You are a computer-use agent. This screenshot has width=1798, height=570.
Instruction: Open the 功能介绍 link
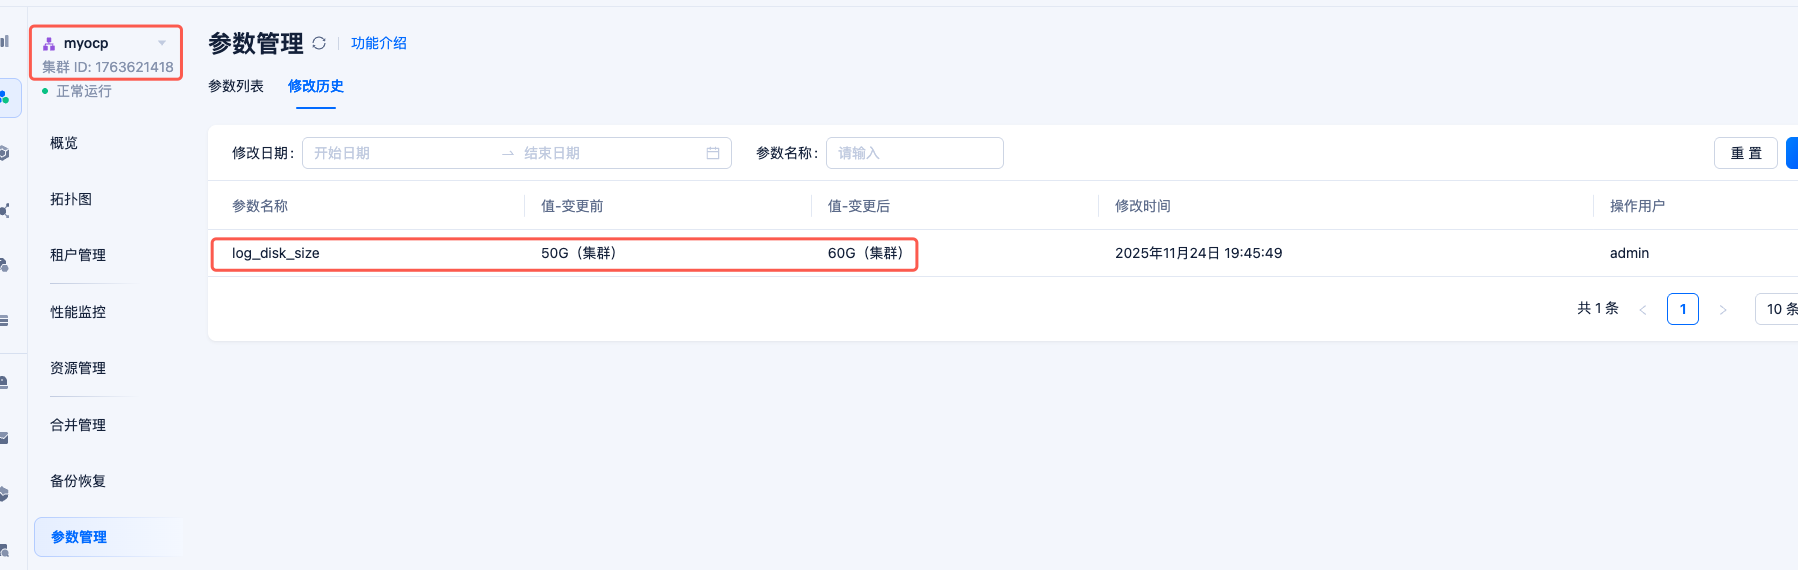pos(379,43)
